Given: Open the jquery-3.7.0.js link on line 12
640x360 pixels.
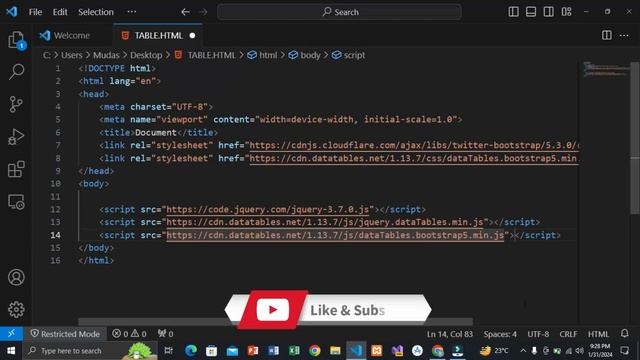Looking at the screenshot, I should coord(268,209).
